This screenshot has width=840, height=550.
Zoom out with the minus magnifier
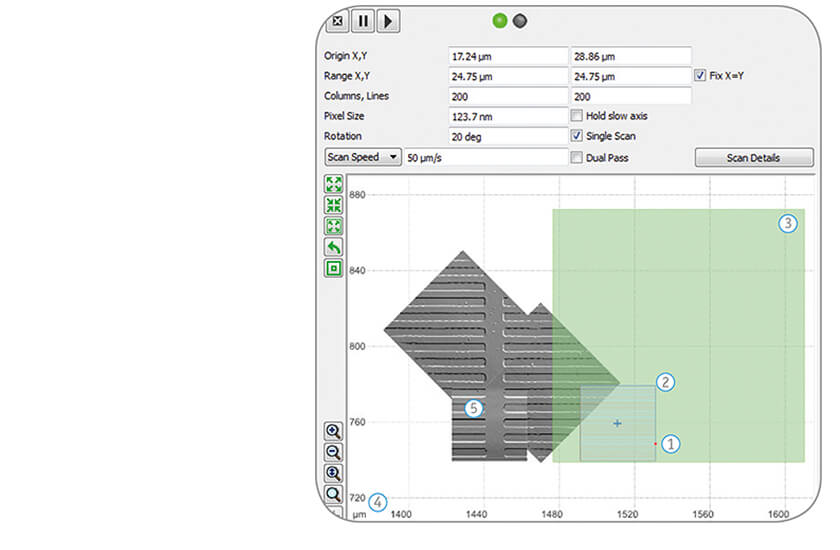(x=334, y=452)
